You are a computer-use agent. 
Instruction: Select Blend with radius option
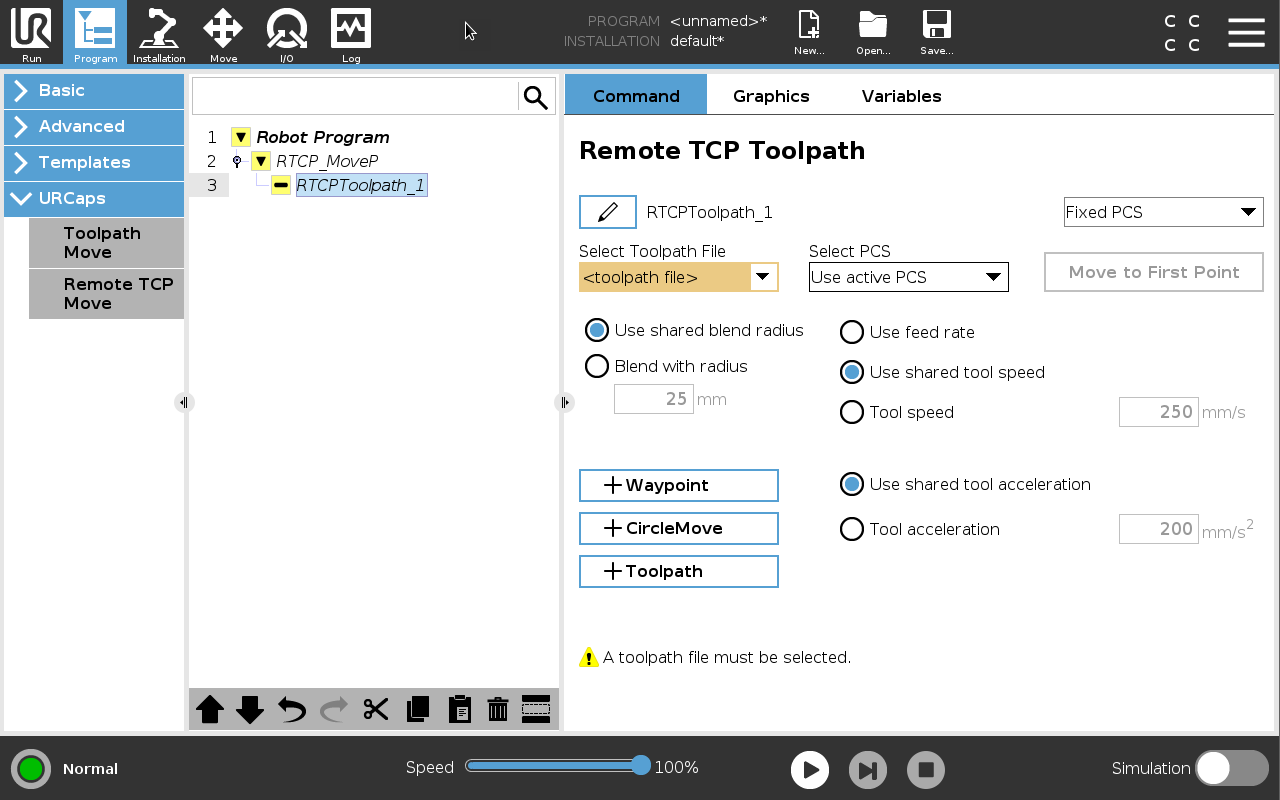[x=597, y=366]
